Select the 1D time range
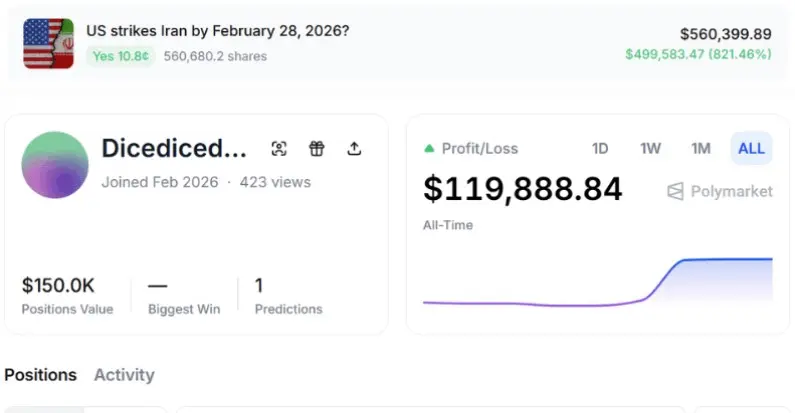The image size is (795, 413). pyautogui.click(x=600, y=149)
